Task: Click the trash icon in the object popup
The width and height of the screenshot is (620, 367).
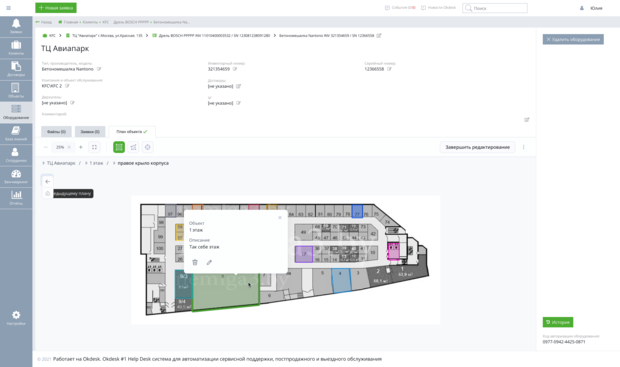Action: coord(195,262)
